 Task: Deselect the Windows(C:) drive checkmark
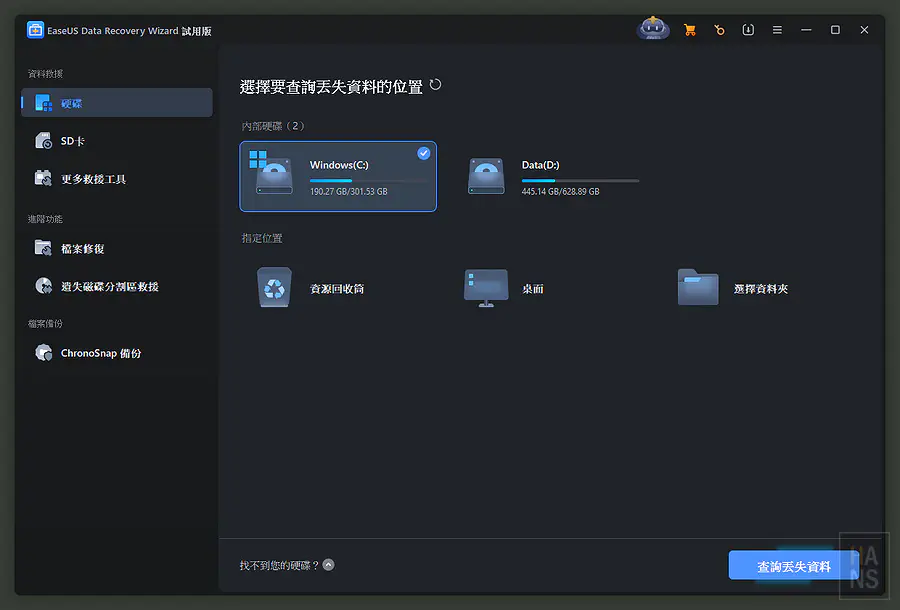pyautogui.click(x=423, y=153)
